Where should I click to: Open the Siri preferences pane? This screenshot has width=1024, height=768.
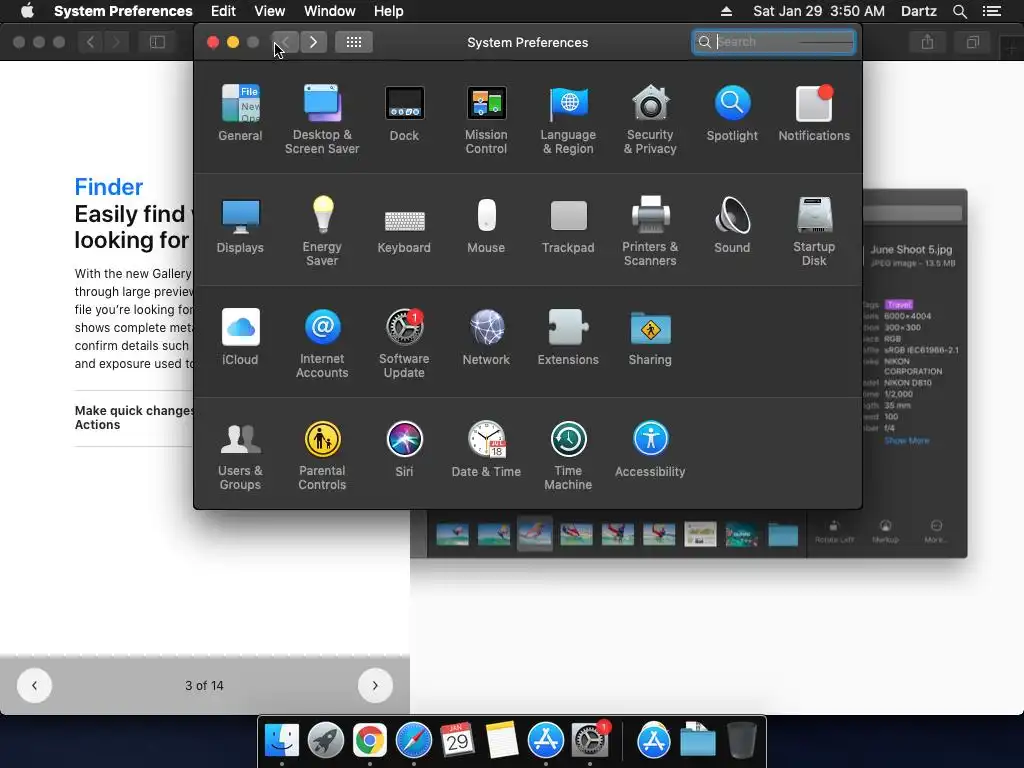coord(404,449)
